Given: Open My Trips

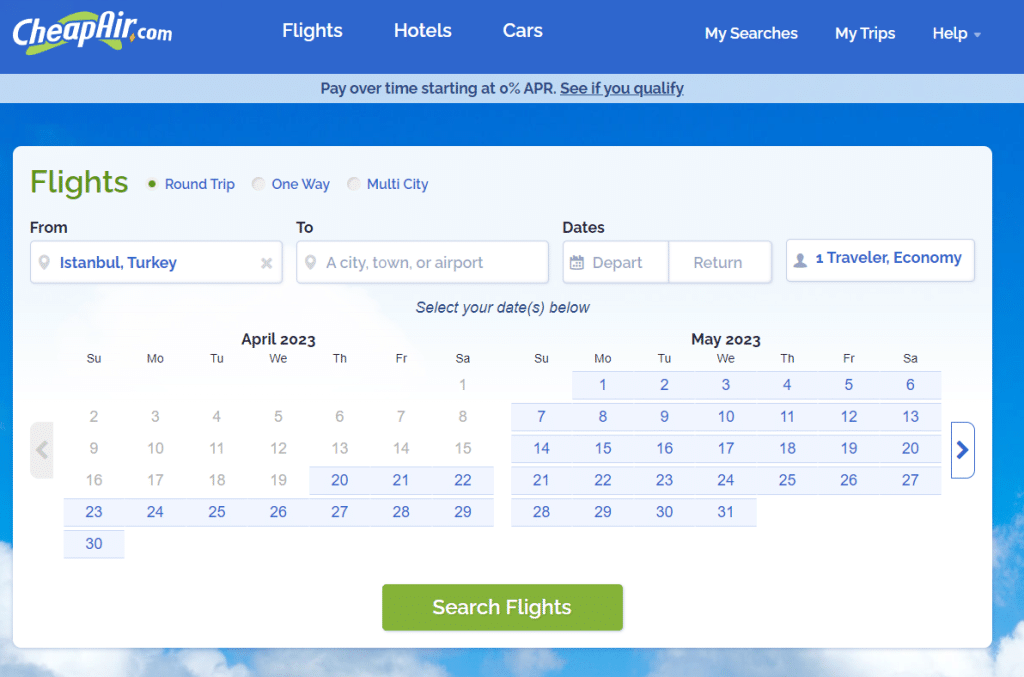Looking at the screenshot, I should point(865,33).
